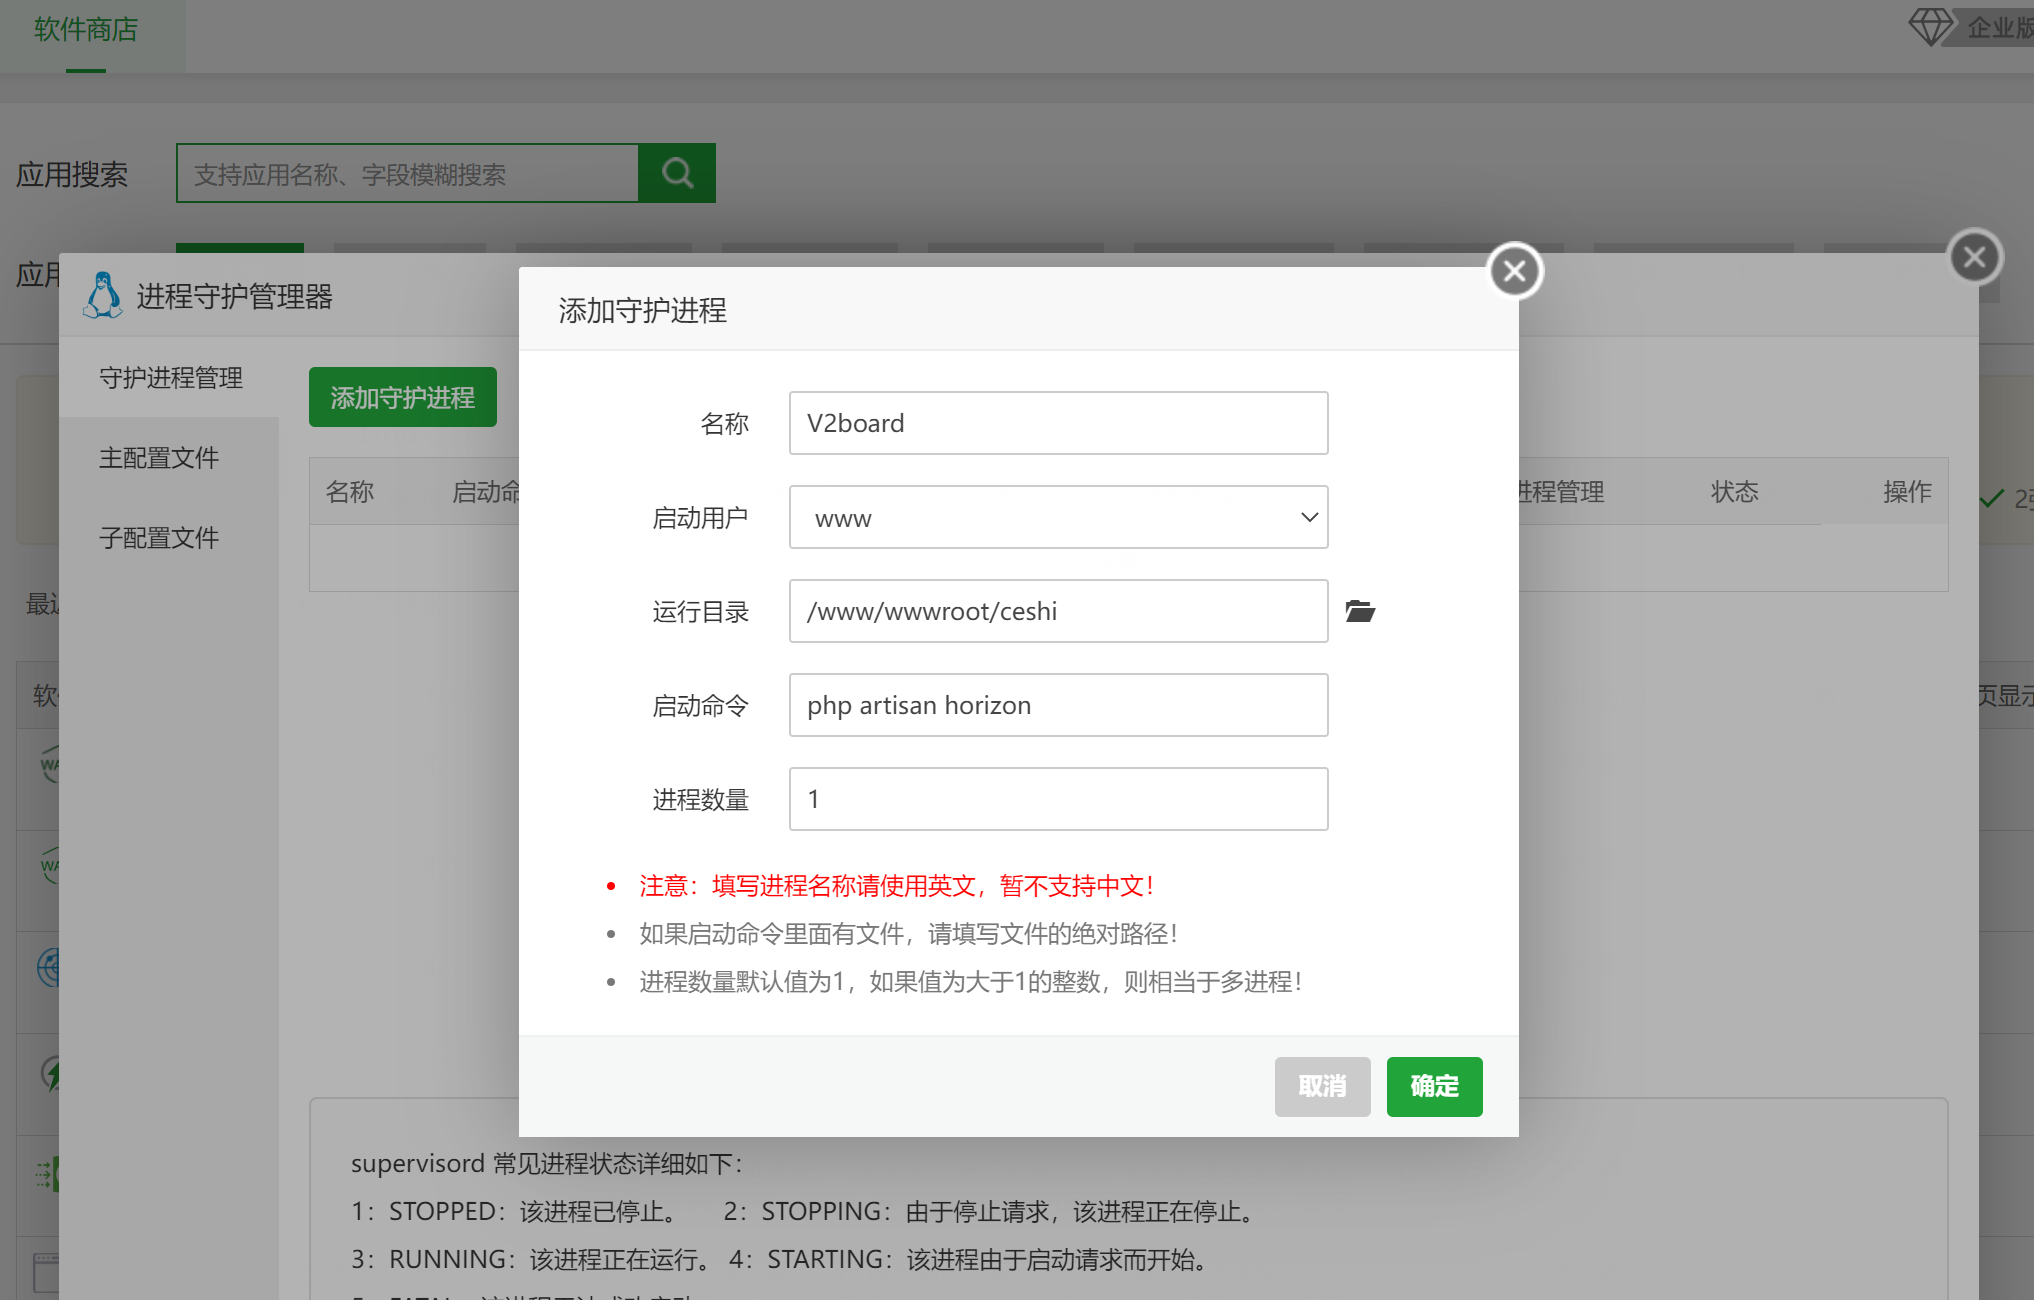This screenshot has height=1300, width=2034.
Task: Close the add daemon process dialog
Action: point(1515,271)
